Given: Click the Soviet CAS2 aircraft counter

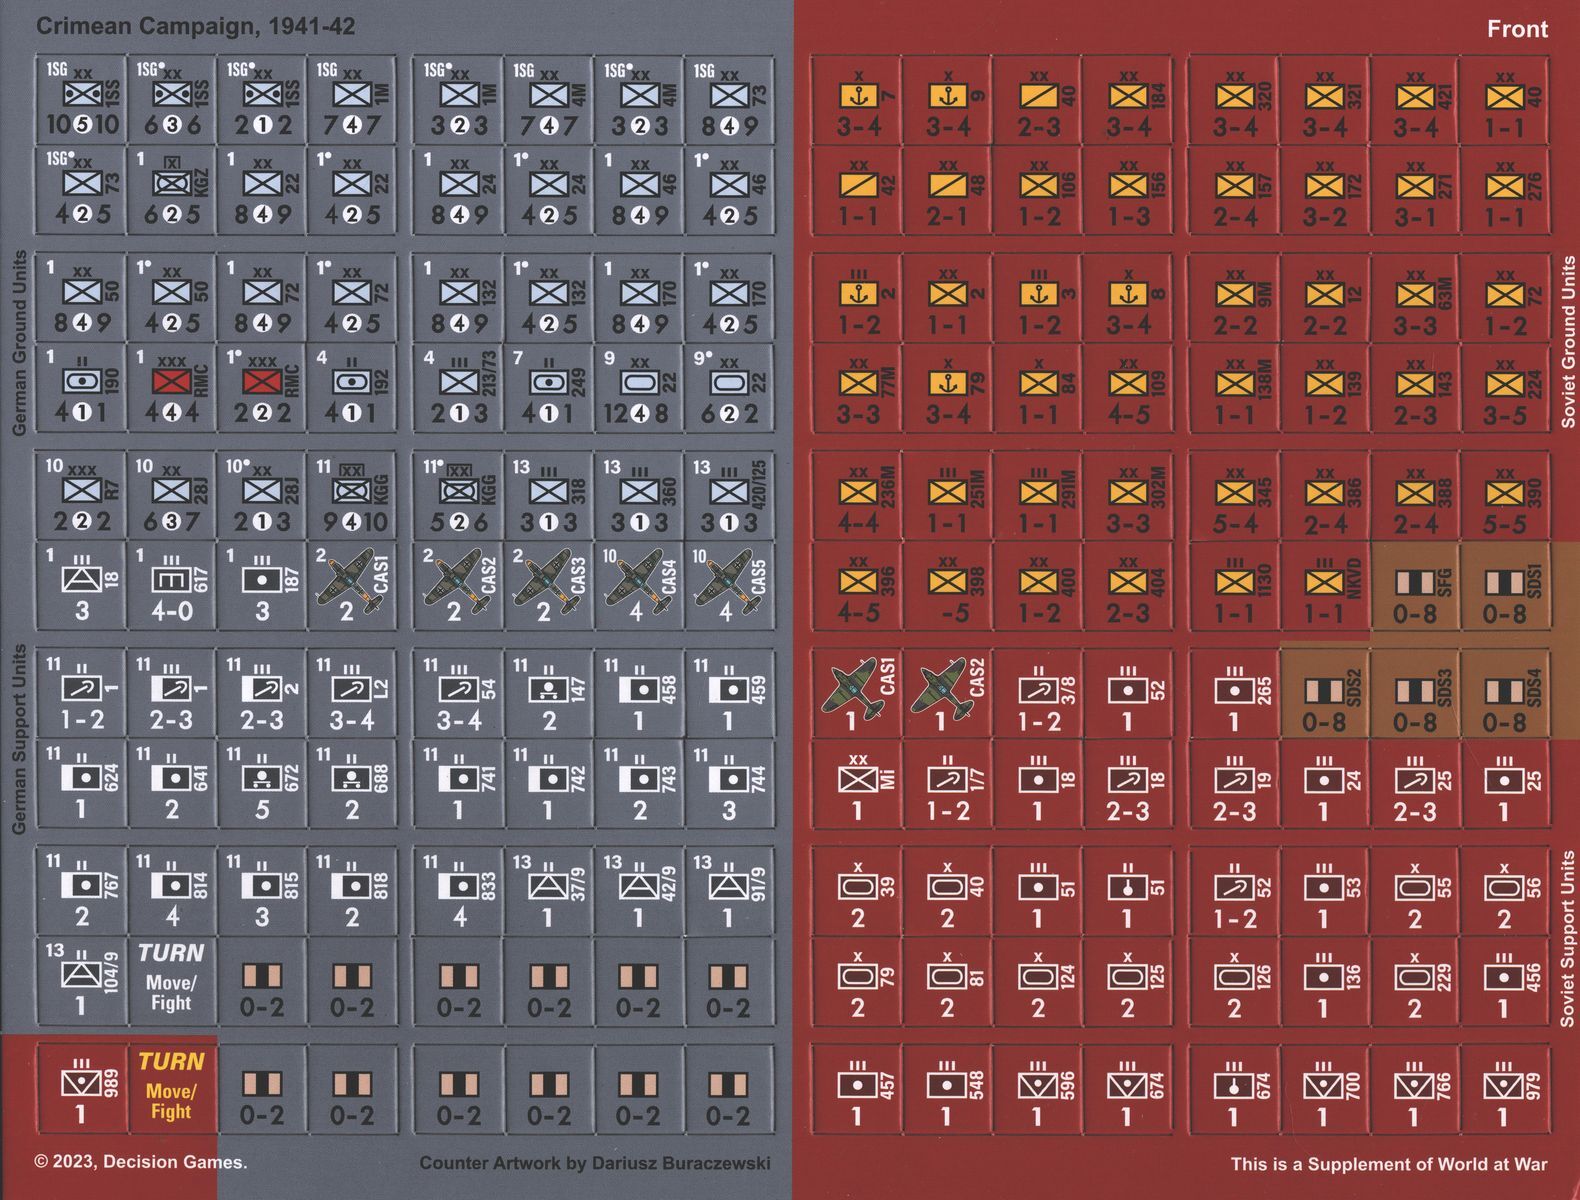Looking at the screenshot, I should click(947, 693).
